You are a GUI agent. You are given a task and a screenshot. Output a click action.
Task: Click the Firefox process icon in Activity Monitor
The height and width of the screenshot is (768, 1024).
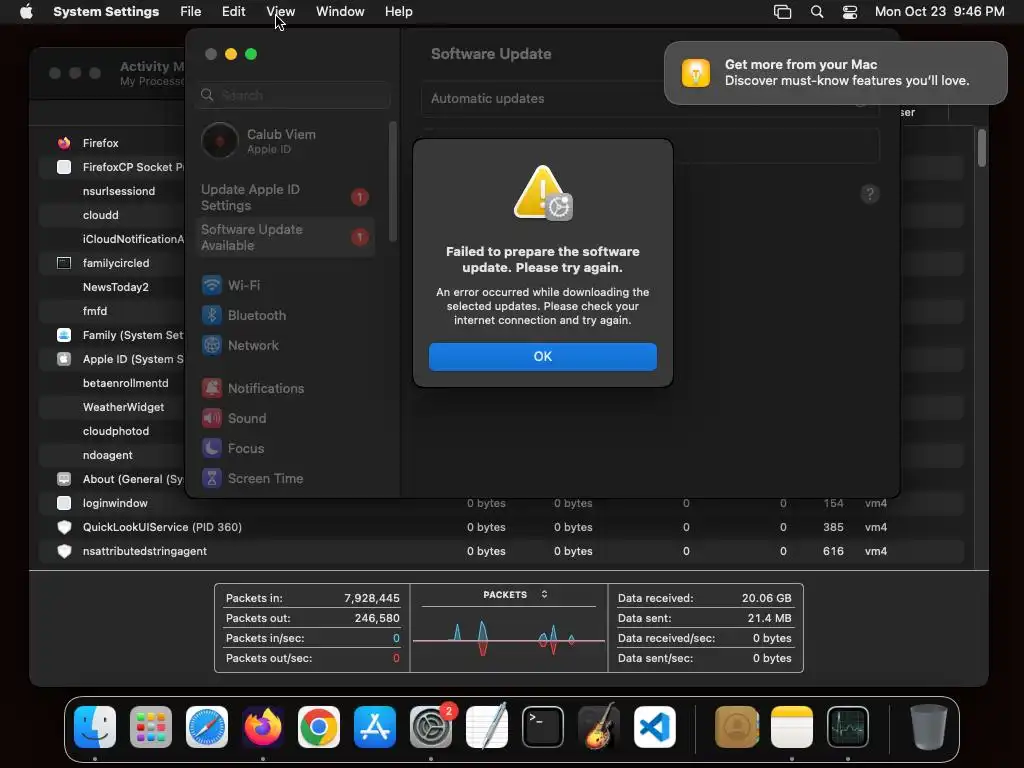(x=64, y=143)
